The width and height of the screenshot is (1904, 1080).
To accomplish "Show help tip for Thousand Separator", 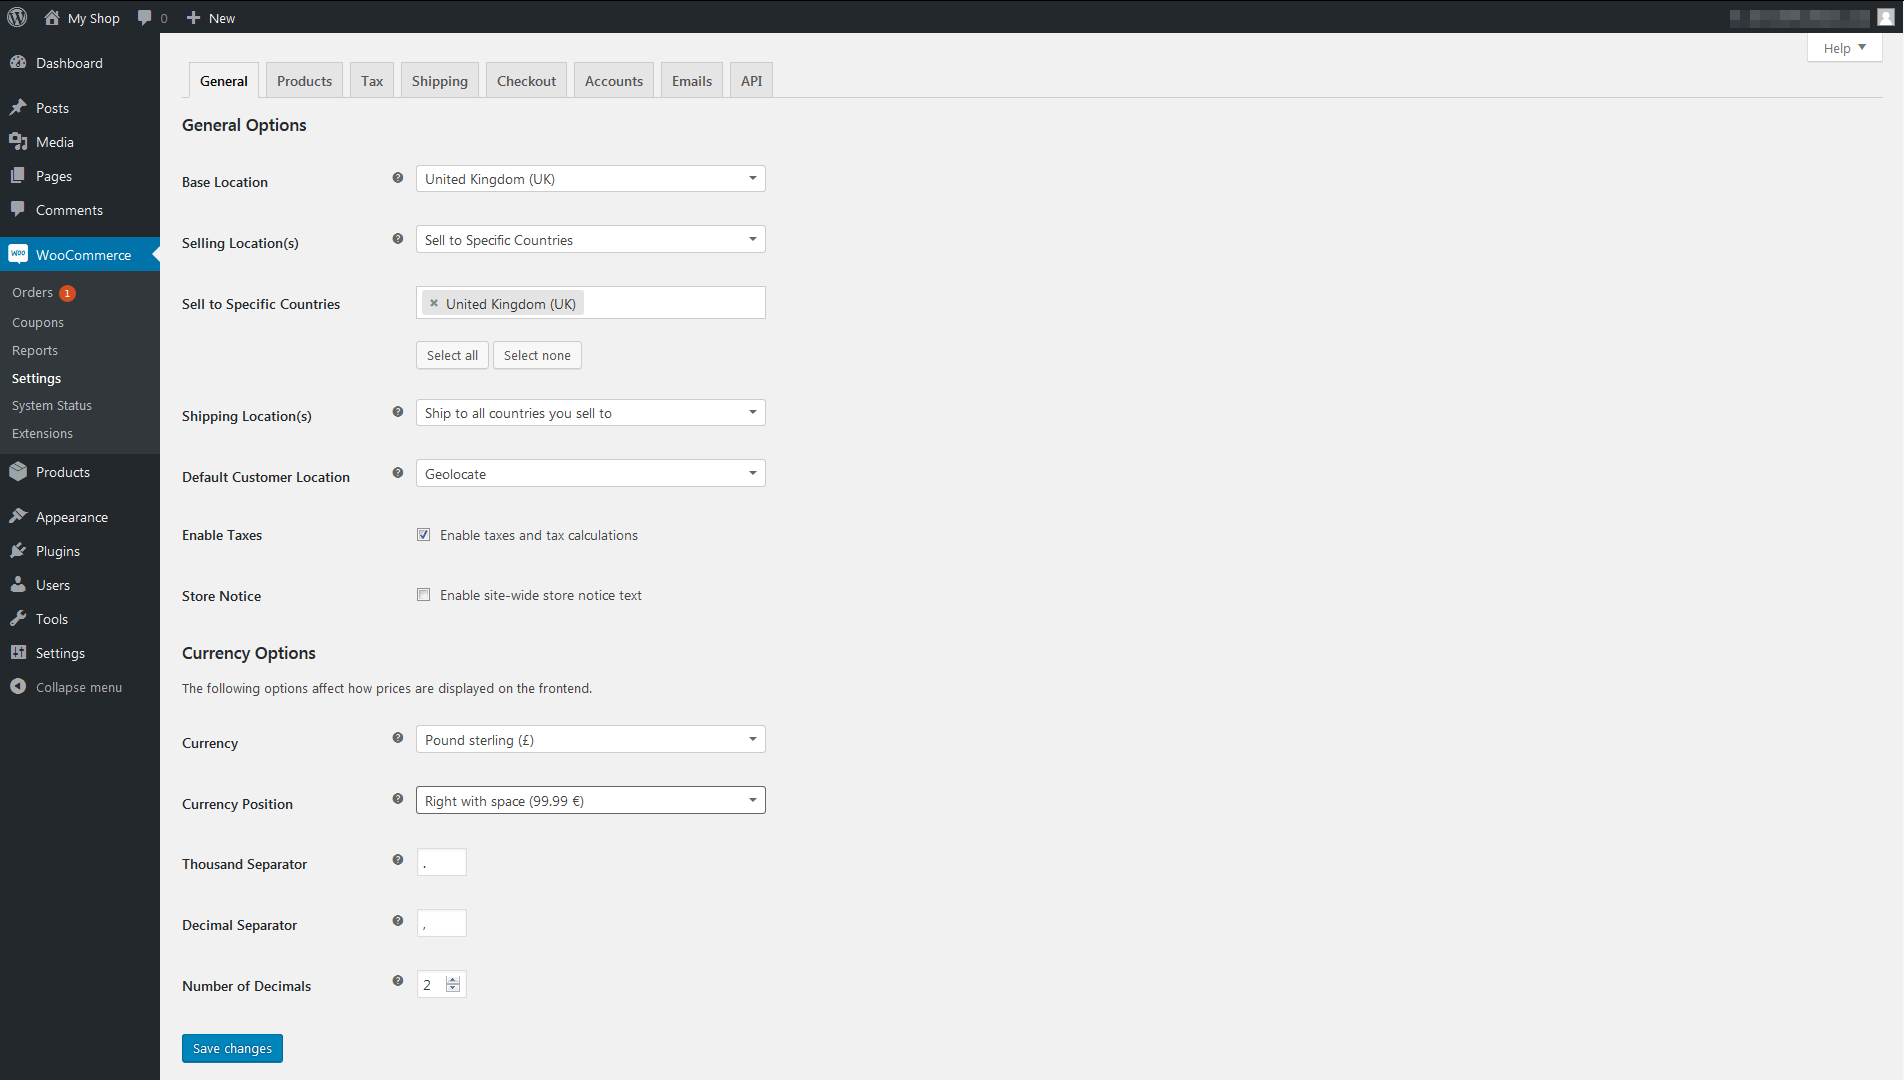I will click(398, 860).
